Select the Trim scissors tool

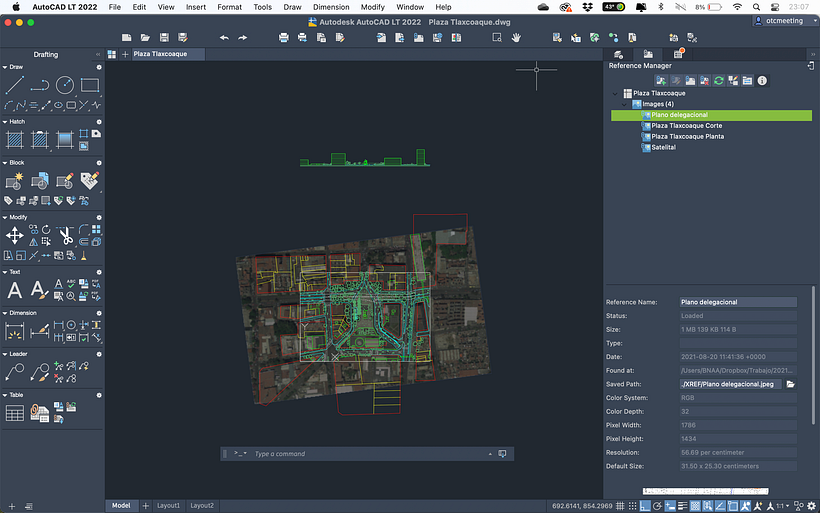click(x=65, y=236)
